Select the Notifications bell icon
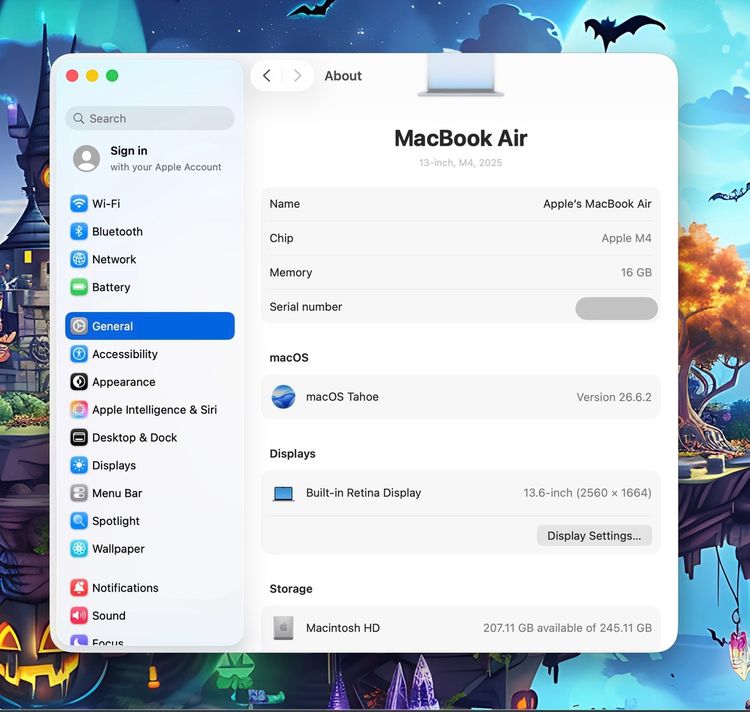 [x=79, y=588]
